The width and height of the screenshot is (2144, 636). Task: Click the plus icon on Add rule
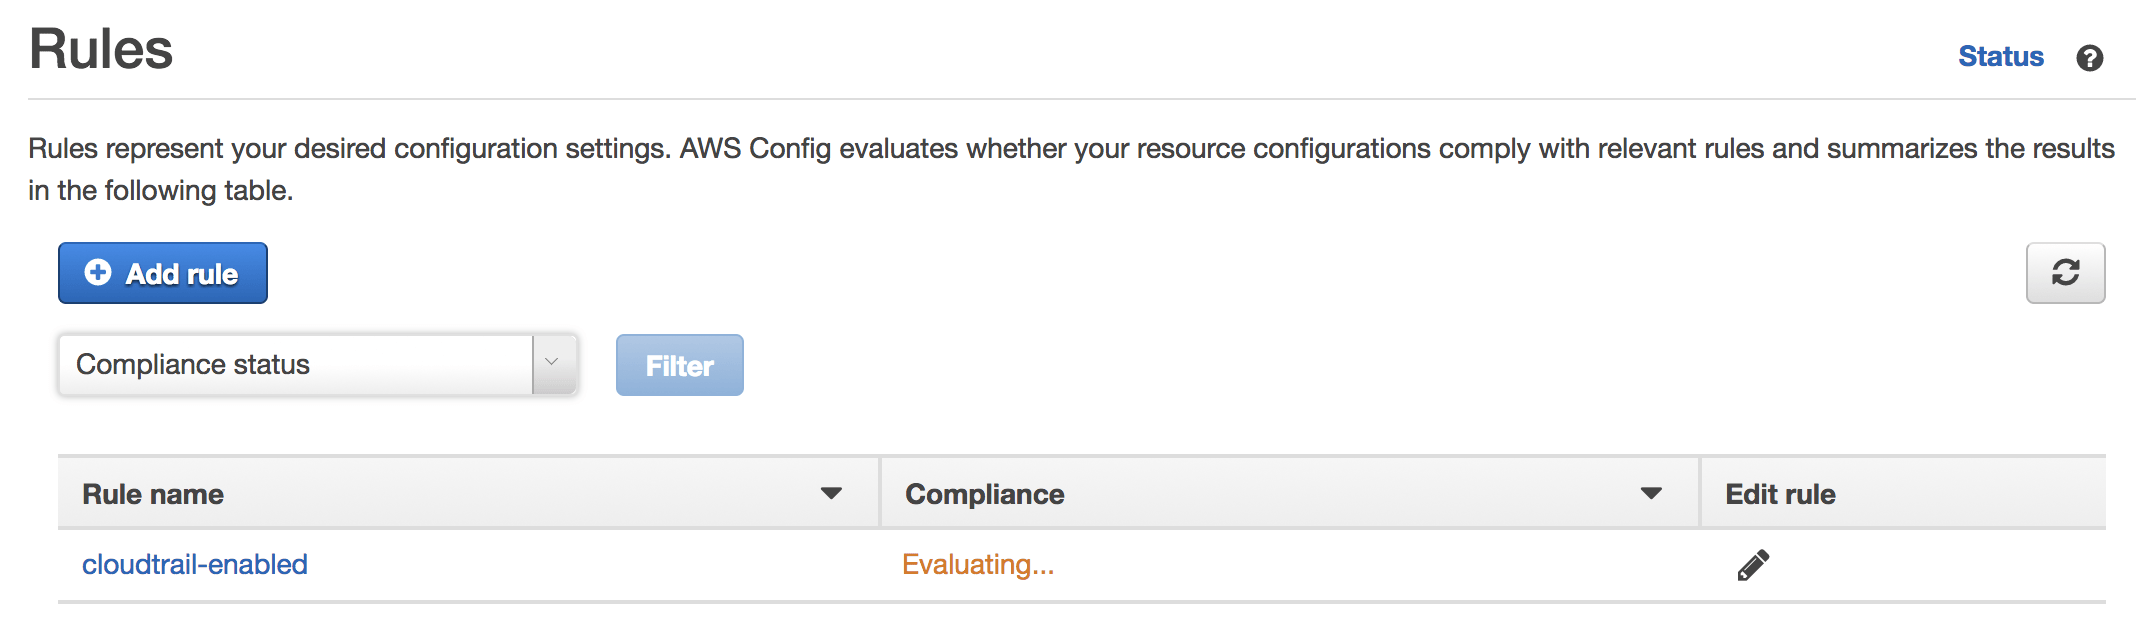pos(98,273)
